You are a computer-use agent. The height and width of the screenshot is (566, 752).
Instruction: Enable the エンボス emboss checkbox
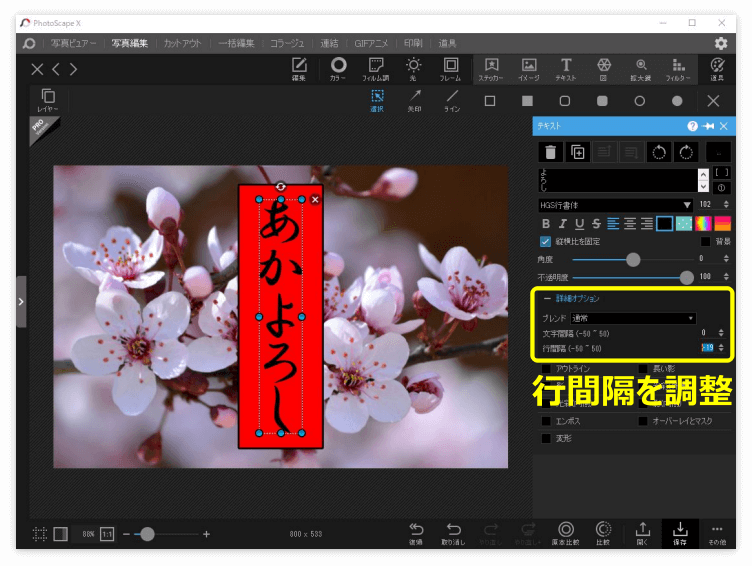click(546, 421)
